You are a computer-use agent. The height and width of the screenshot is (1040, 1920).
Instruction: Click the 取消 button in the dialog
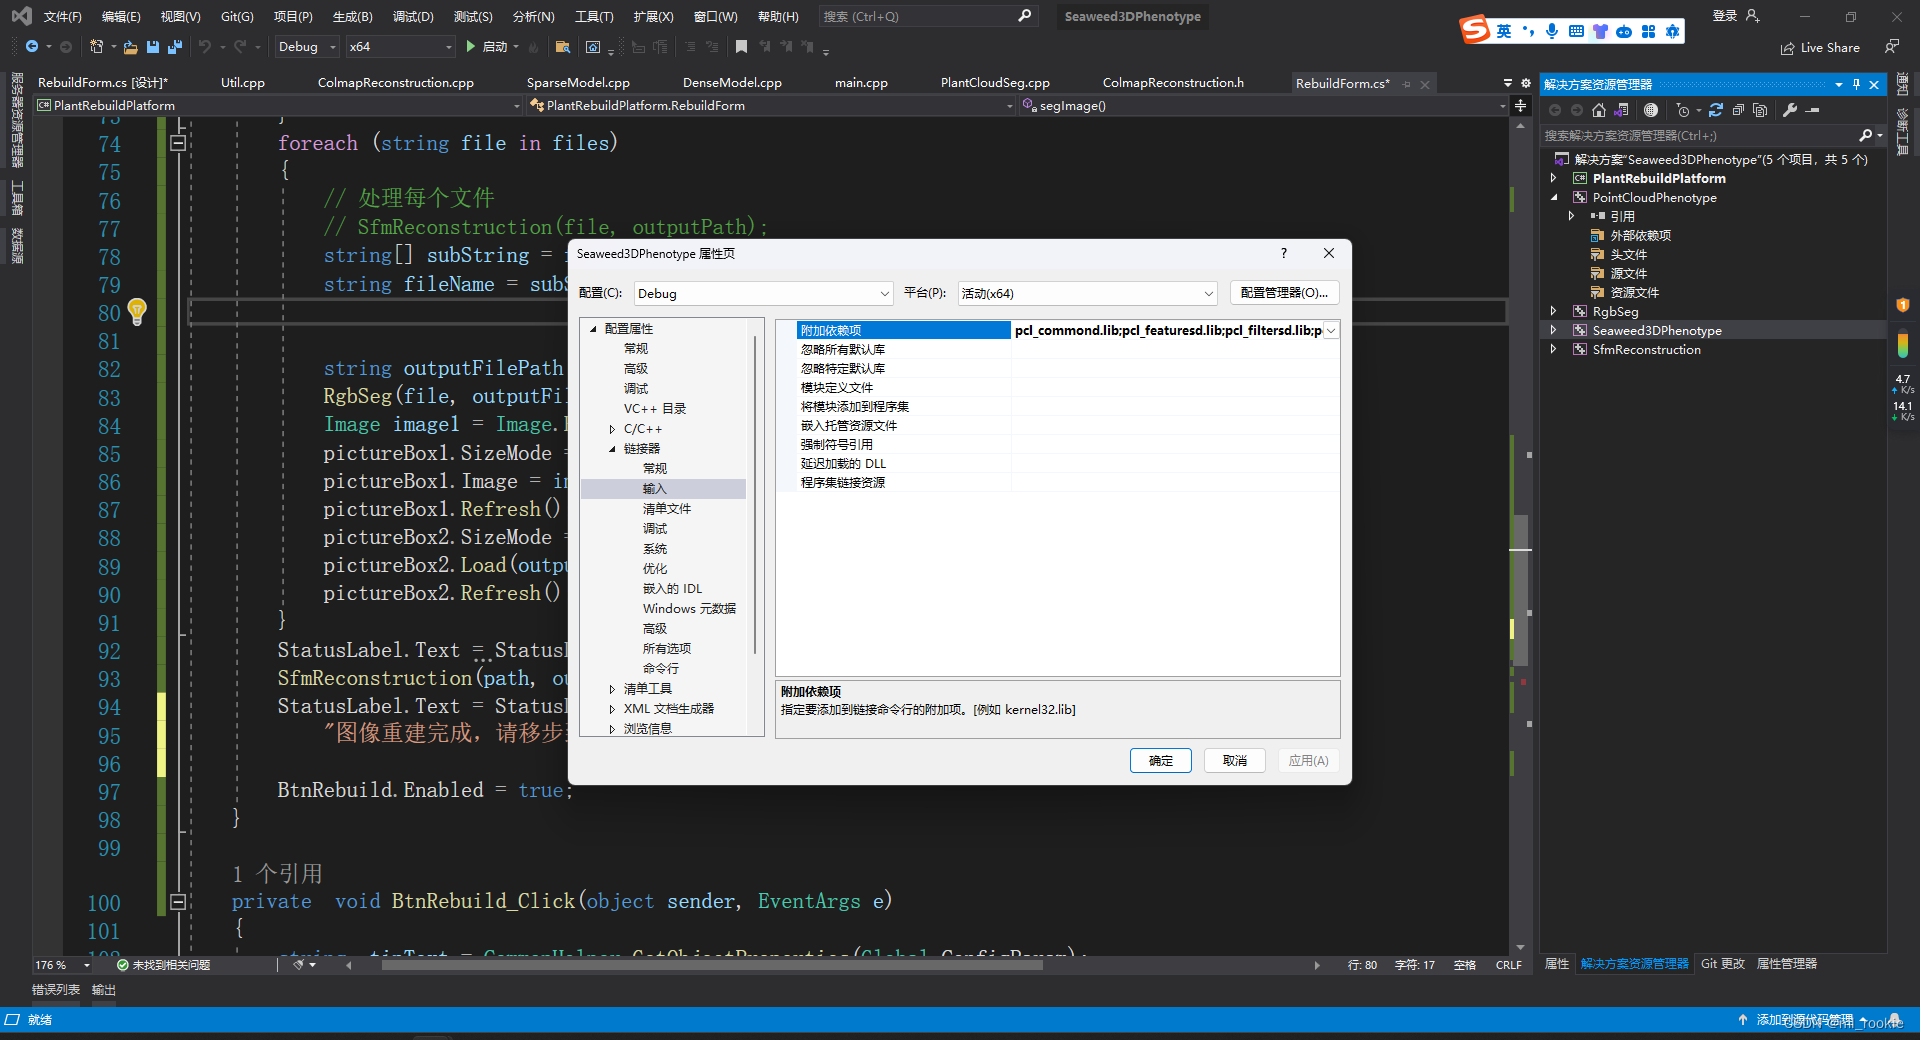click(1235, 761)
